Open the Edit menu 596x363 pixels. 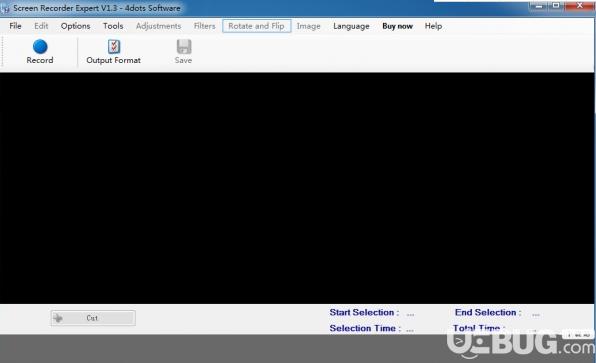tap(41, 26)
